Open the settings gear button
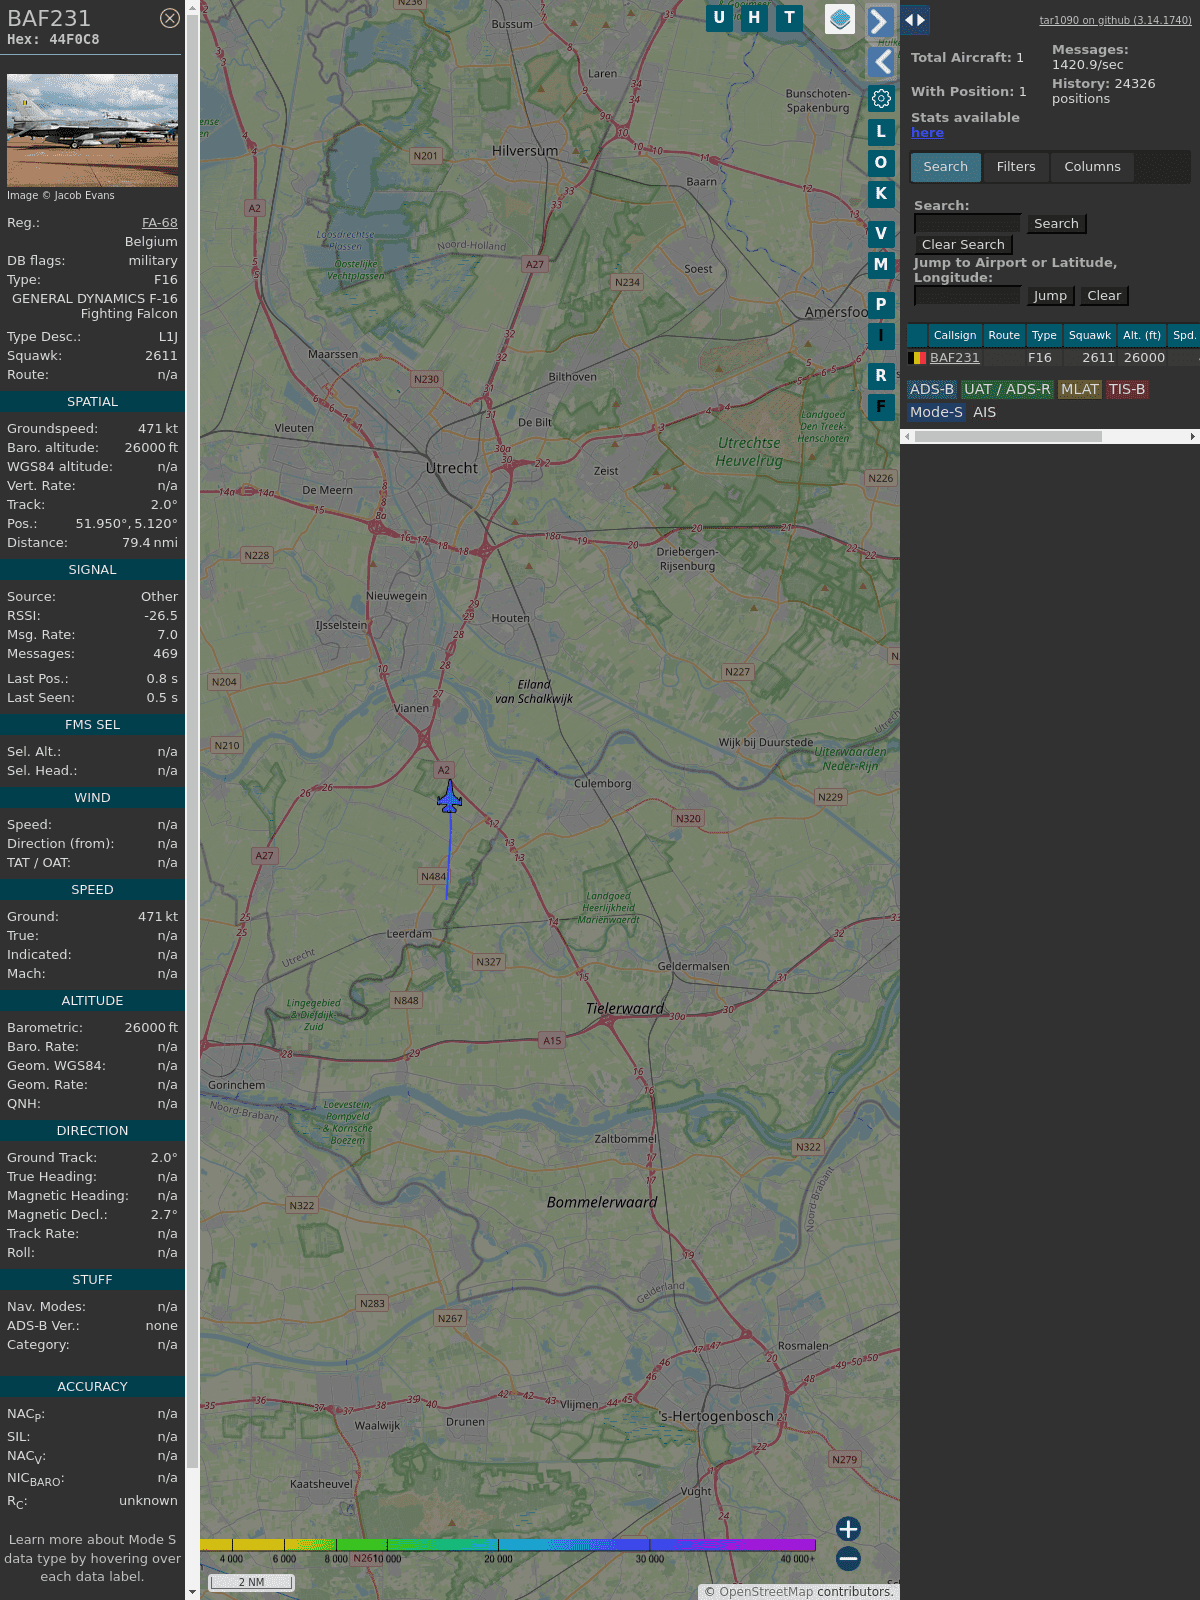Image resolution: width=1200 pixels, height=1600 pixels. [881, 98]
